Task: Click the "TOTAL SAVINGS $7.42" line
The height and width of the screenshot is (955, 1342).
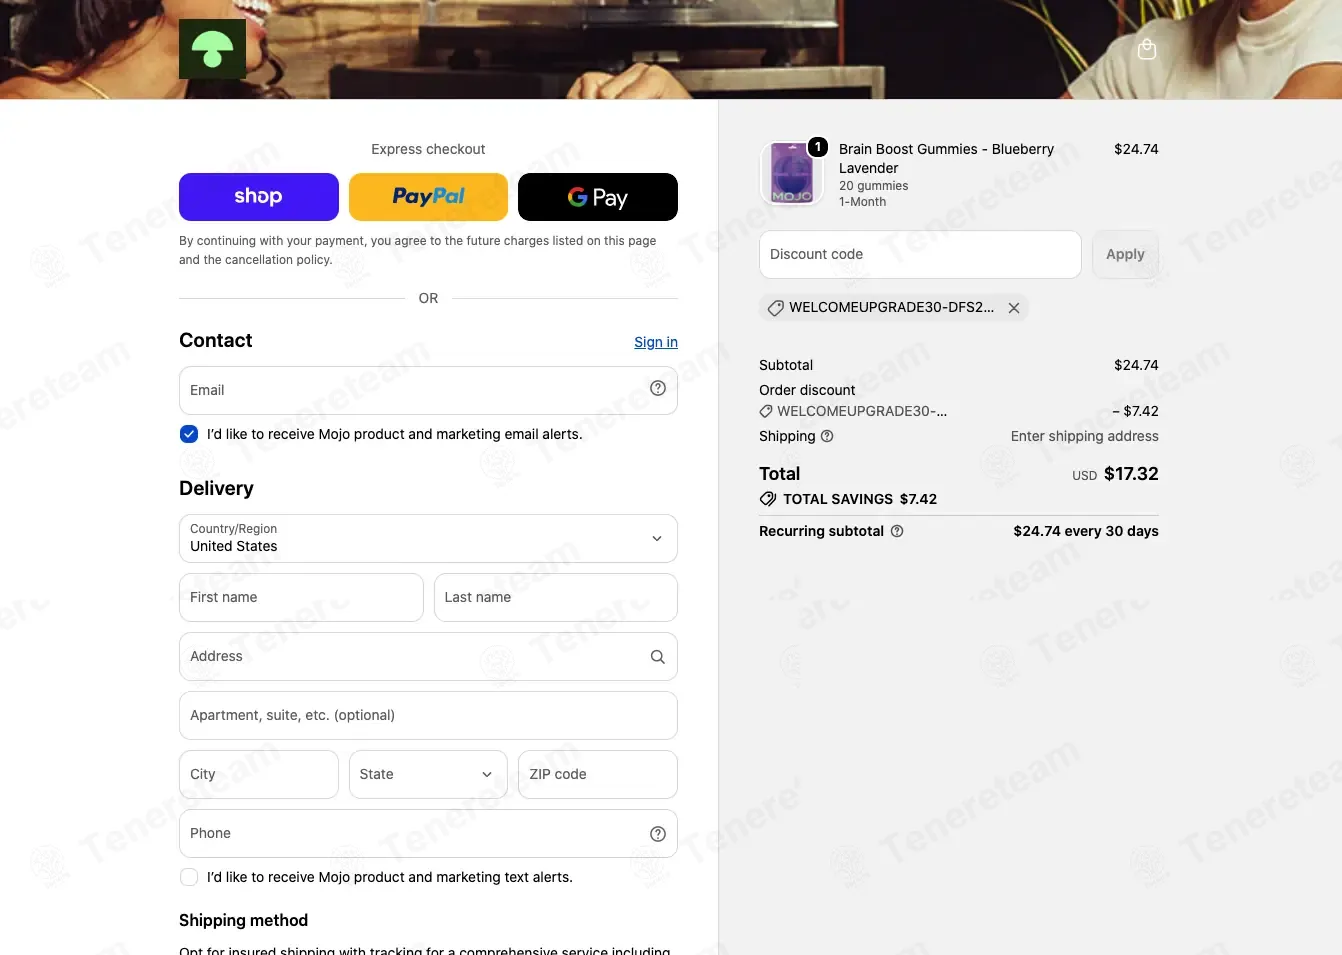Action: click(x=848, y=499)
